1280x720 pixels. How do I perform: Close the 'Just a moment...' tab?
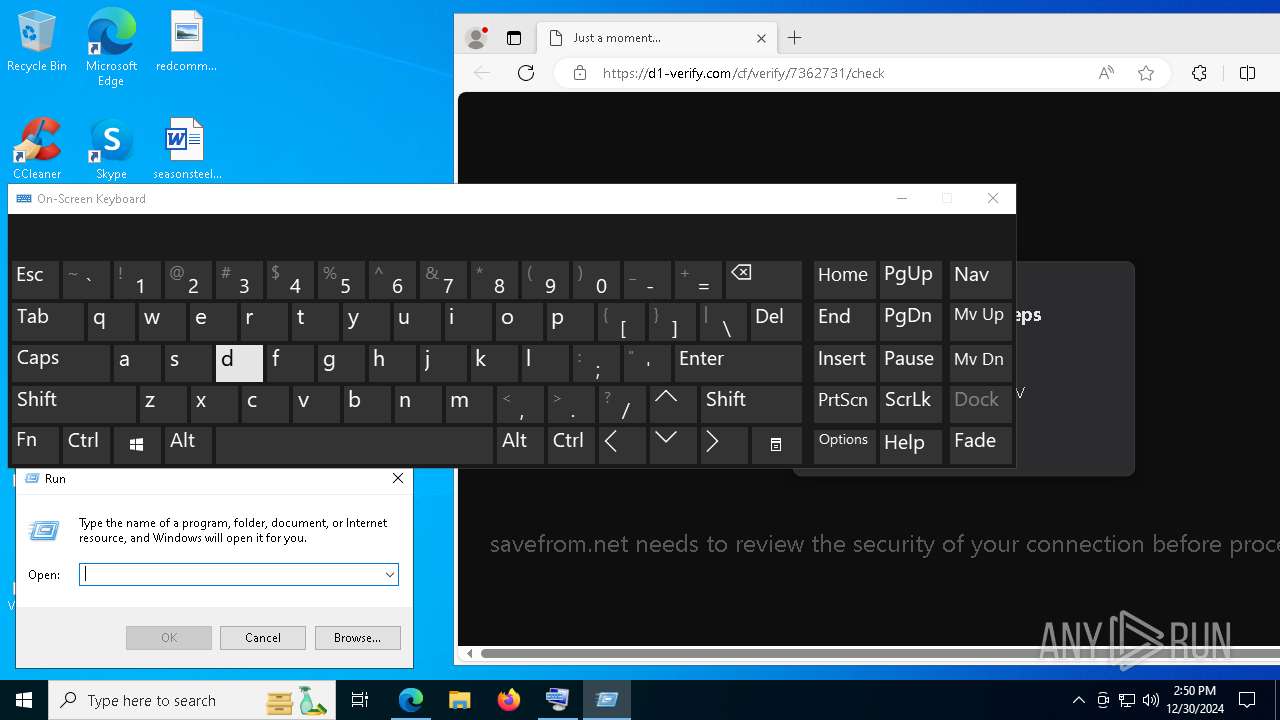coord(761,38)
